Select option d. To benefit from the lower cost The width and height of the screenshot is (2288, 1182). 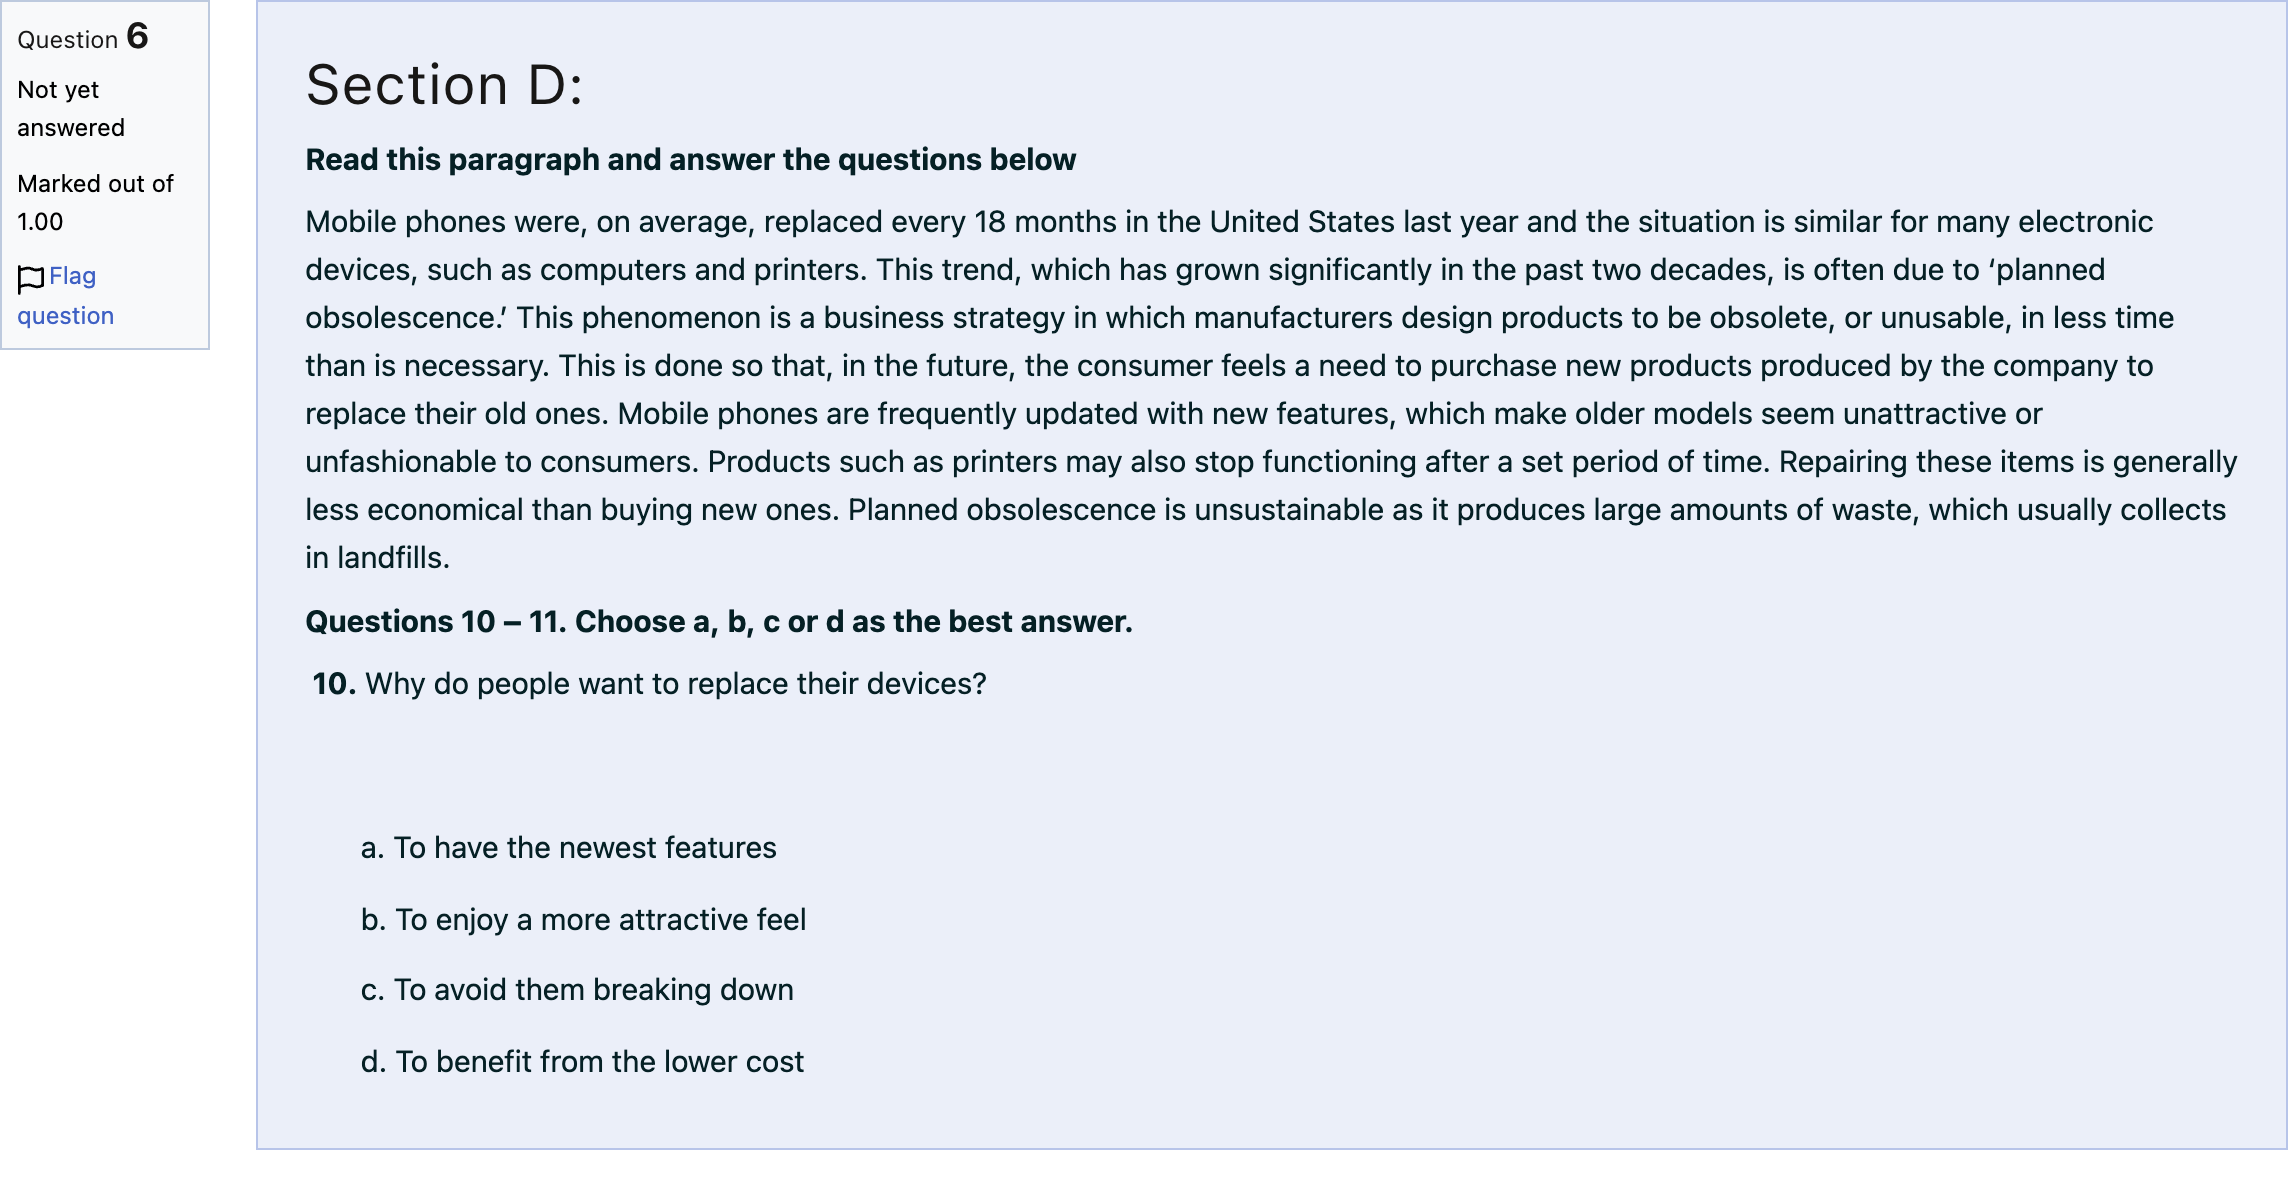(x=582, y=1062)
